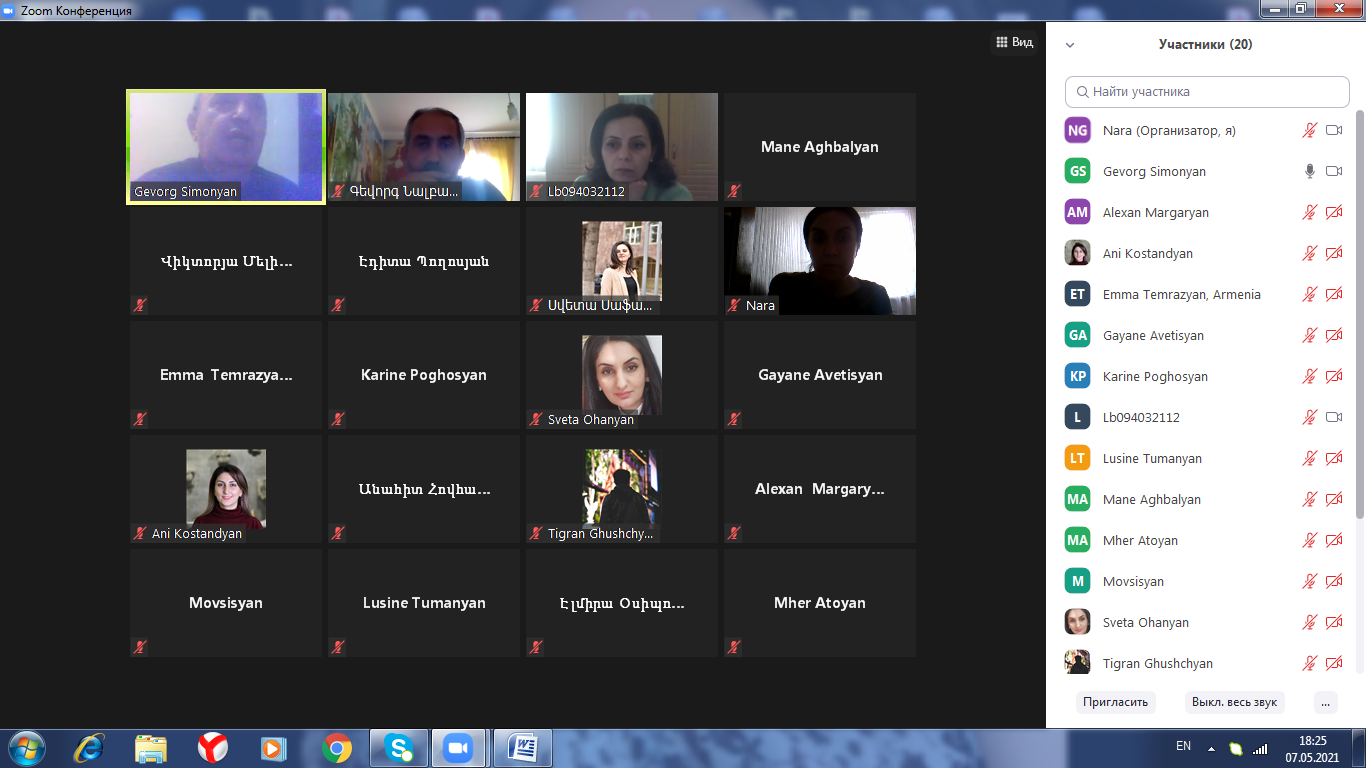This screenshot has height=768, width=1366.
Task: Click Ani Kostandyan's disabled camera icon
Action: tap(1333, 253)
